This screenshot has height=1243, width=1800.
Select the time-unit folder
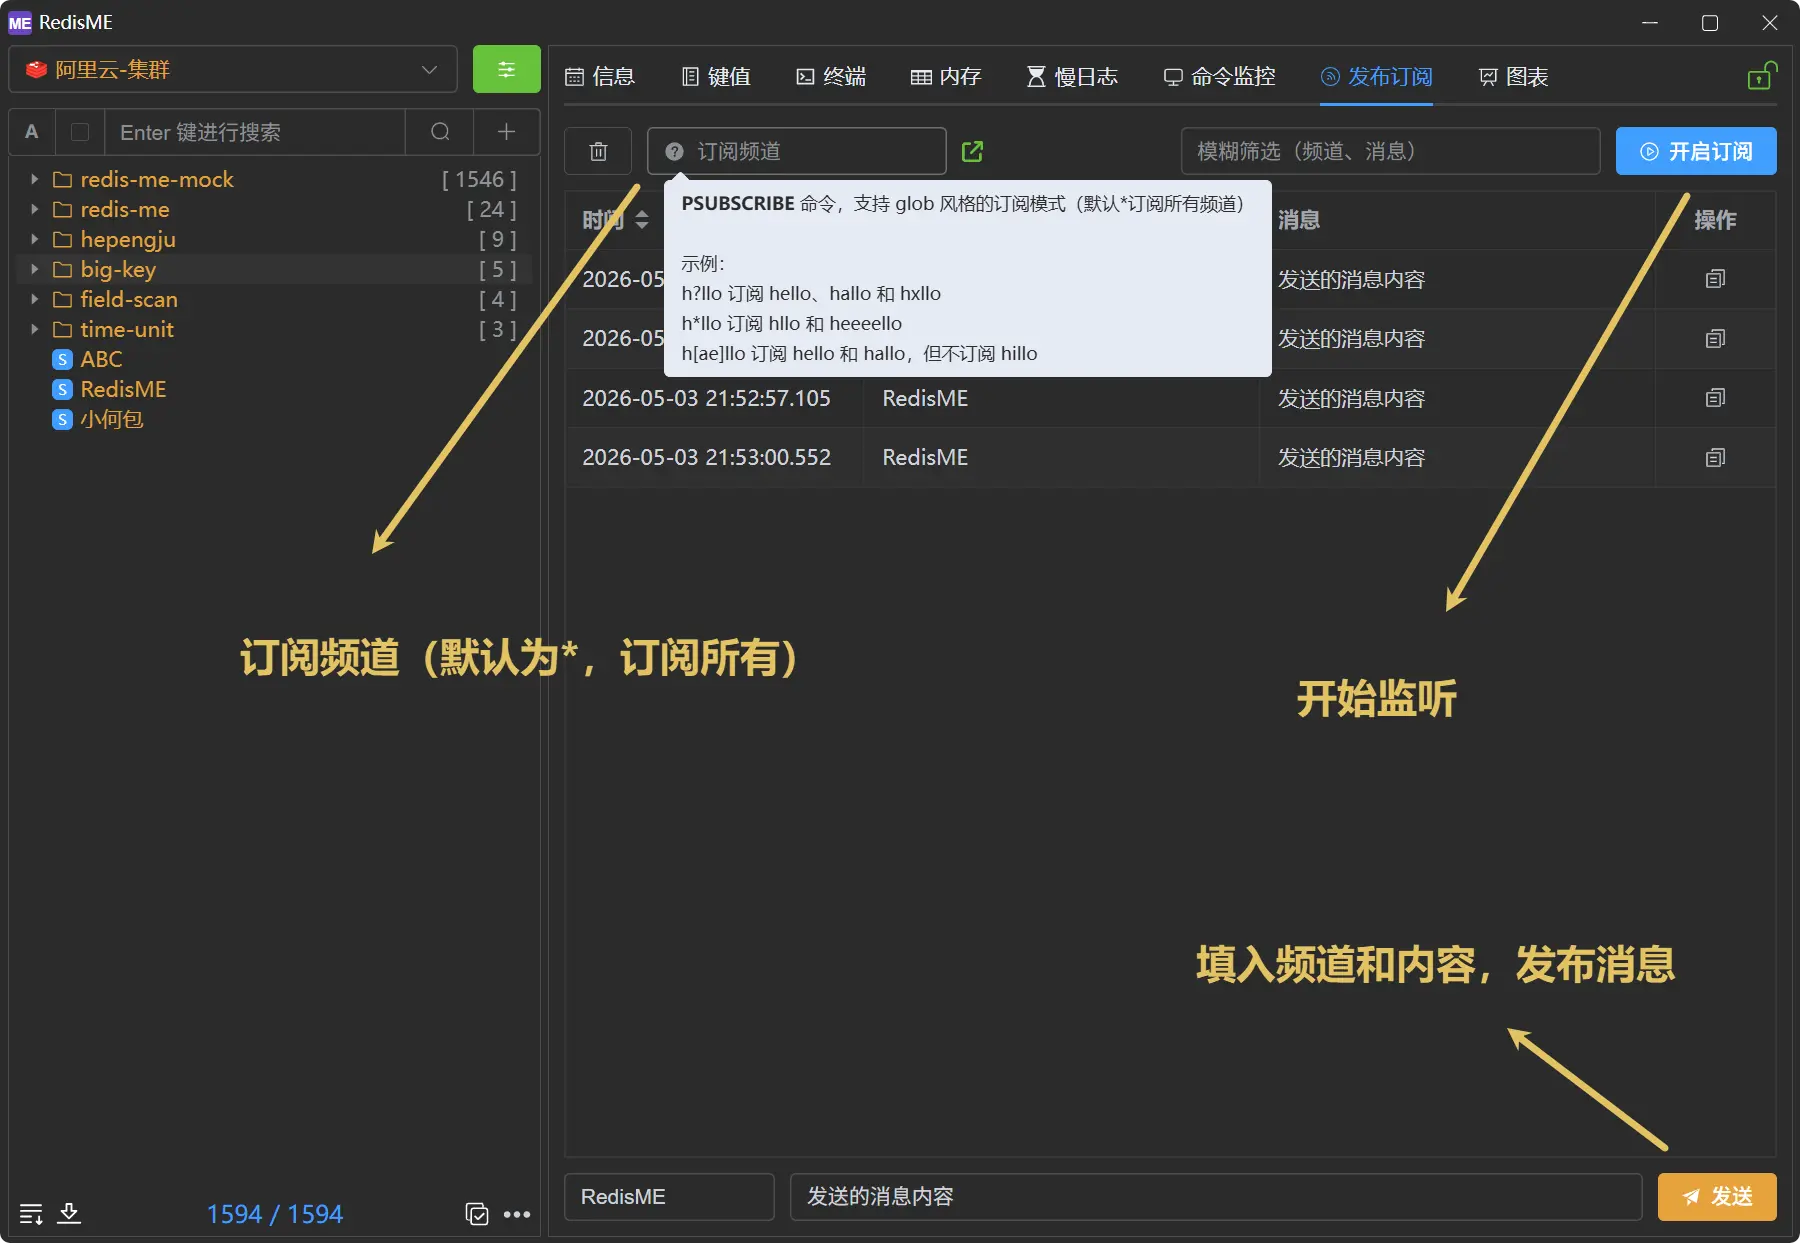coord(127,329)
